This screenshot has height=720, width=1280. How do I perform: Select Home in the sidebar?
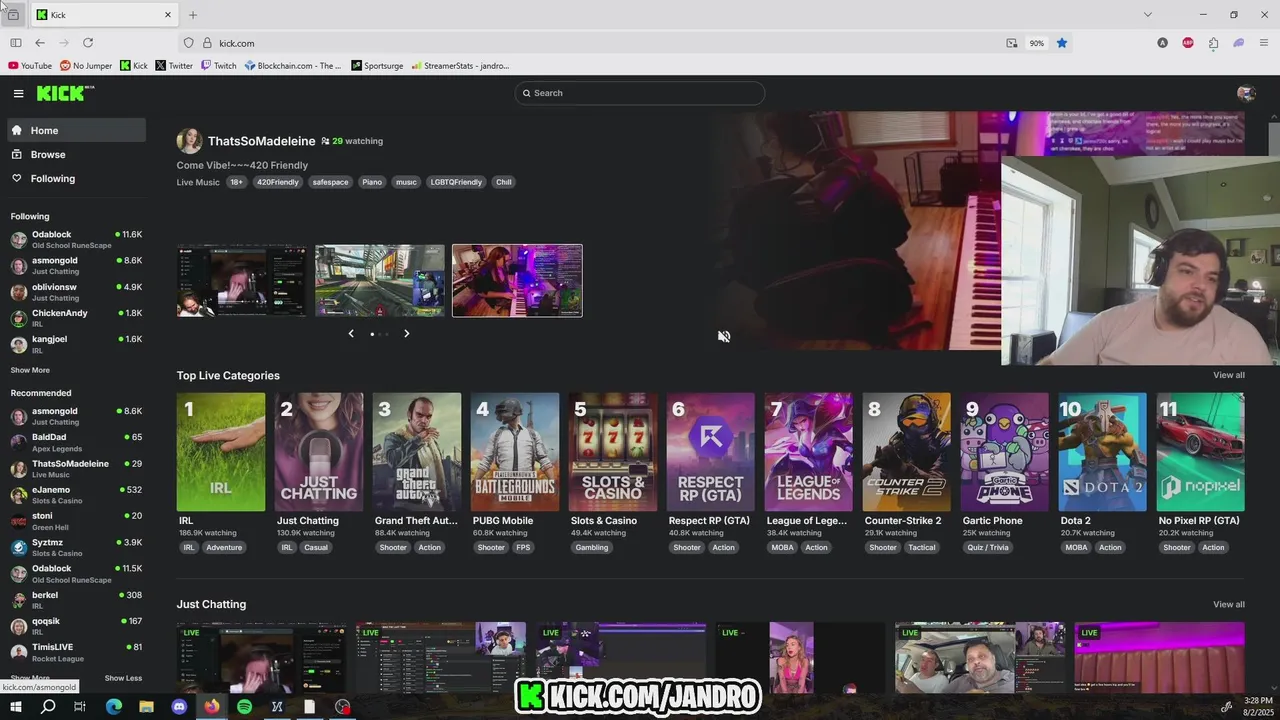[x=77, y=130]
